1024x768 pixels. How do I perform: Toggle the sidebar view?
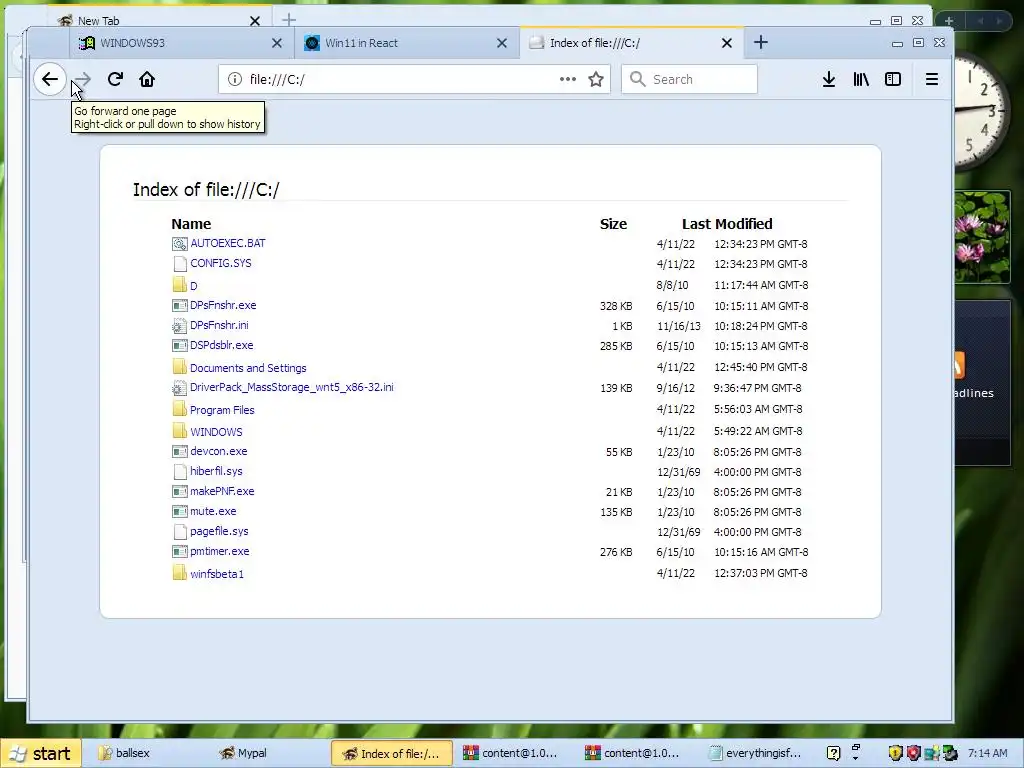point(893,79)
